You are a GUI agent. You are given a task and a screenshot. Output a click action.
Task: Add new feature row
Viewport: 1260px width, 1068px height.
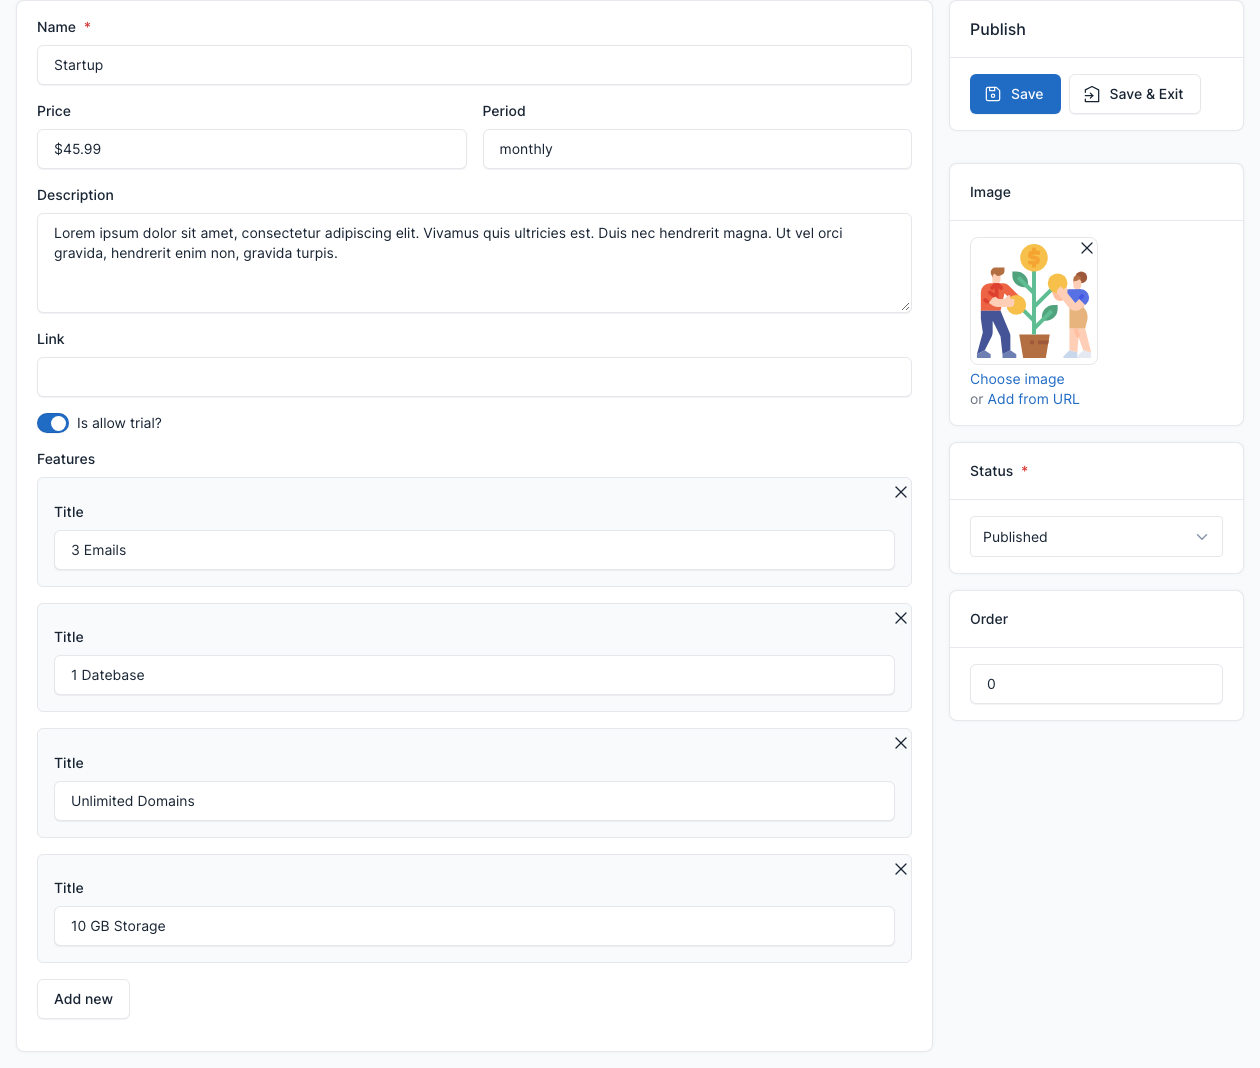click(x=83, y=999)
